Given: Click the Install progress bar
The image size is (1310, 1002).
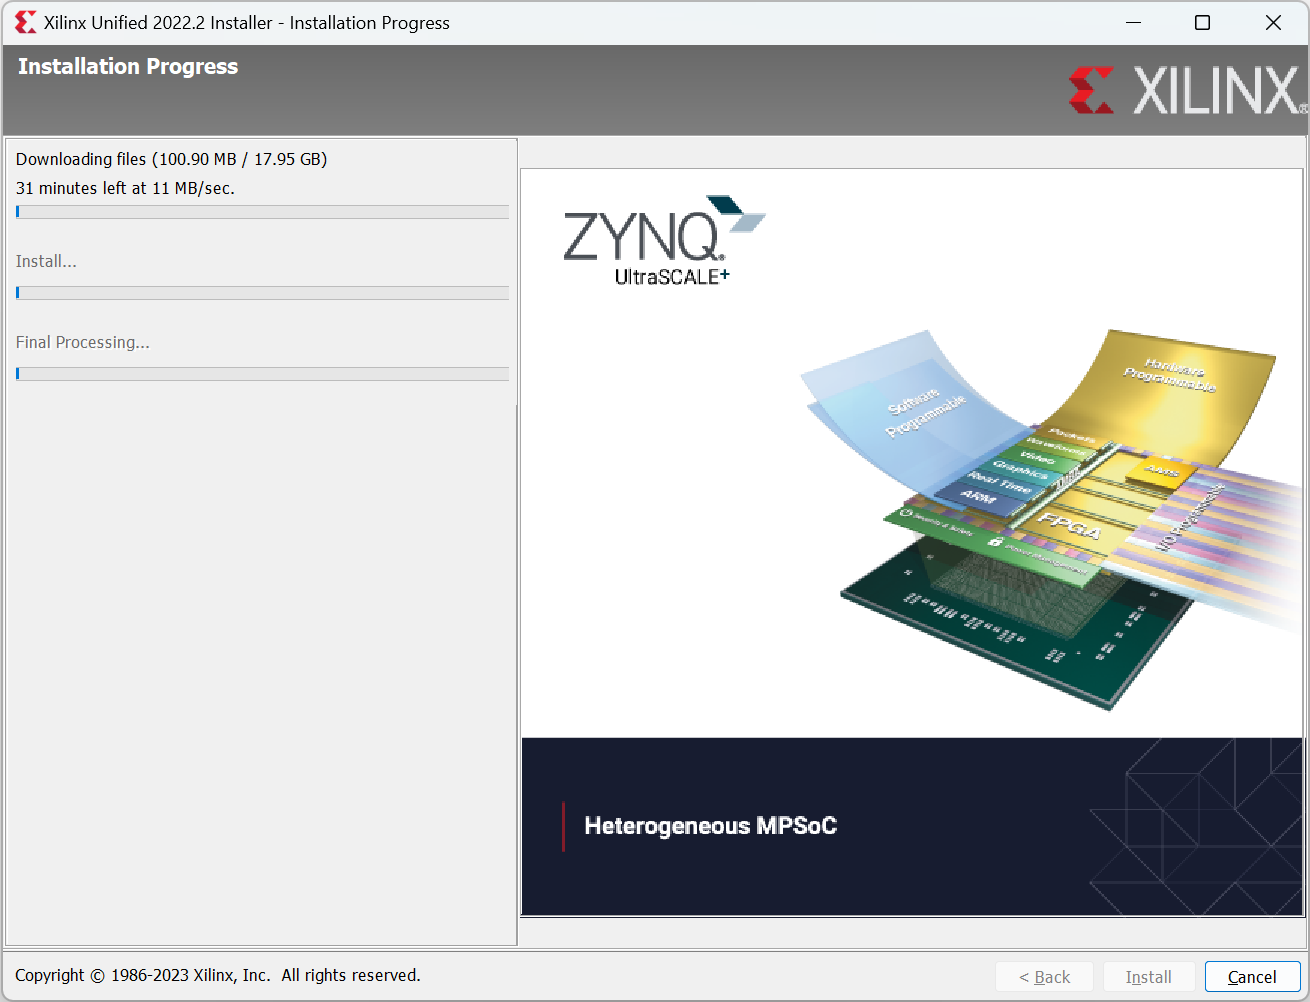Looking at the screenshot, I should pyautogui.click(x=262, y=292).
